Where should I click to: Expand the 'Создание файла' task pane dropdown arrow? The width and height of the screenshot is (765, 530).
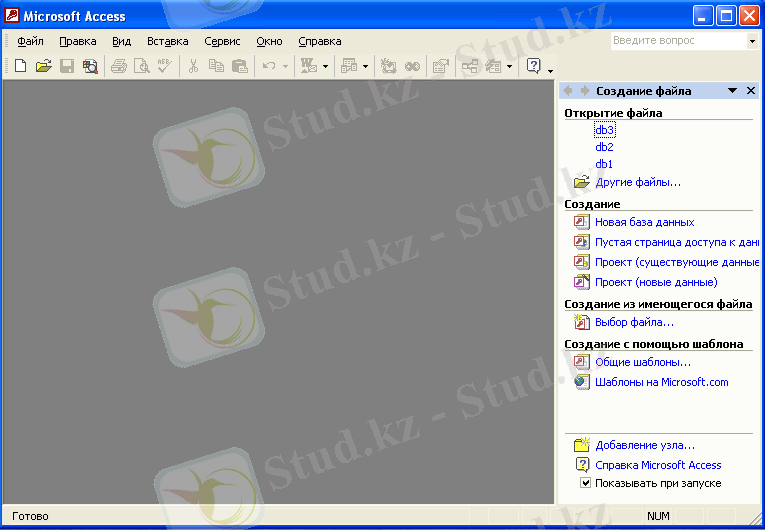pyautogui.click(x=733, y=91)
